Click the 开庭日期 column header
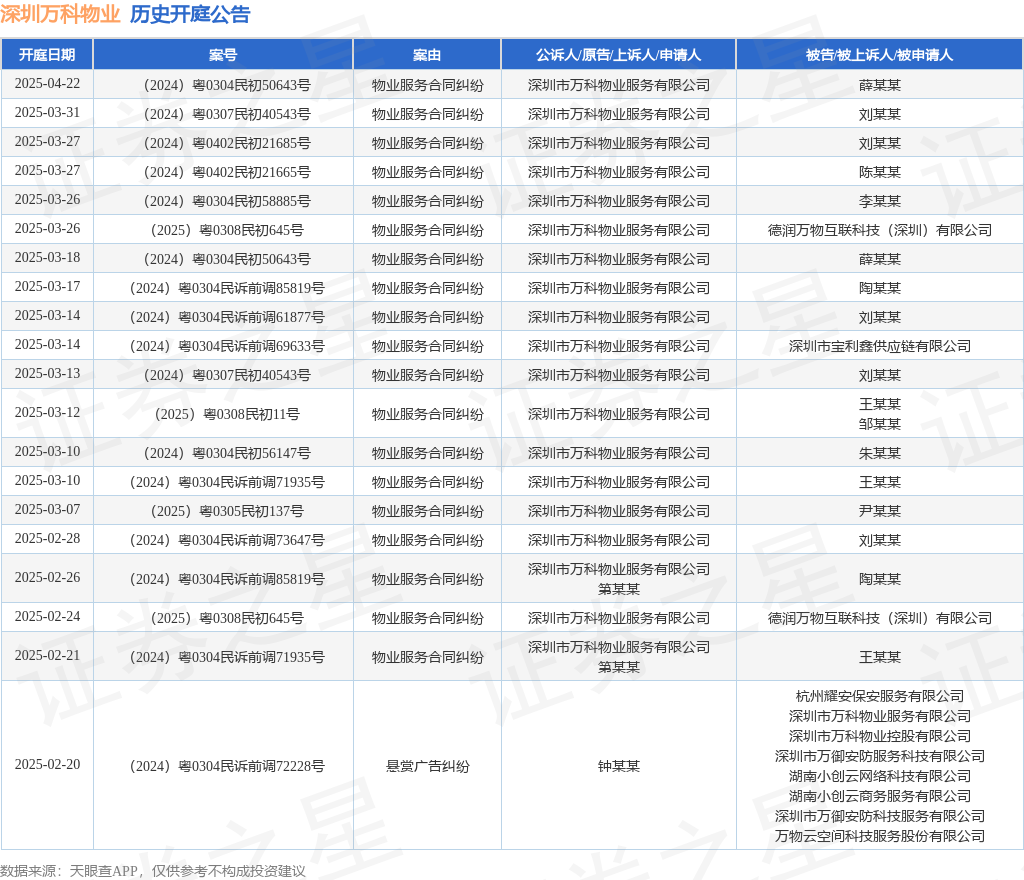Viewport: 1024px width, 880px height. (x=47, y=55)
